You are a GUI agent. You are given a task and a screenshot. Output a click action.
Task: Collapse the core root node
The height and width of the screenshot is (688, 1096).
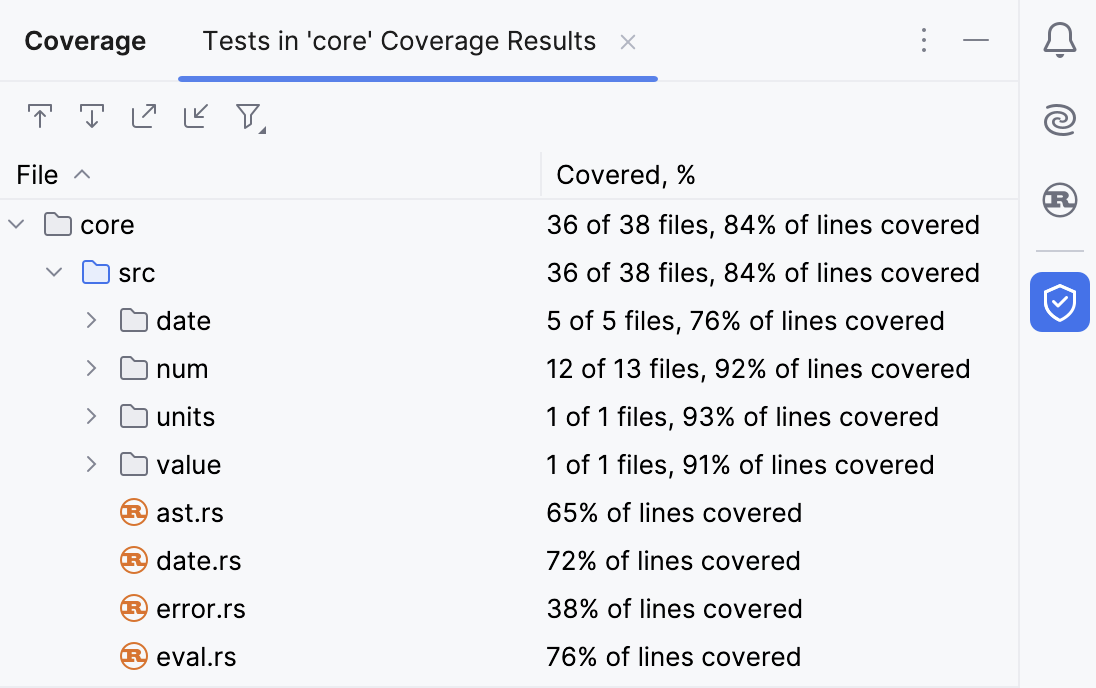(x=15, y=224)
